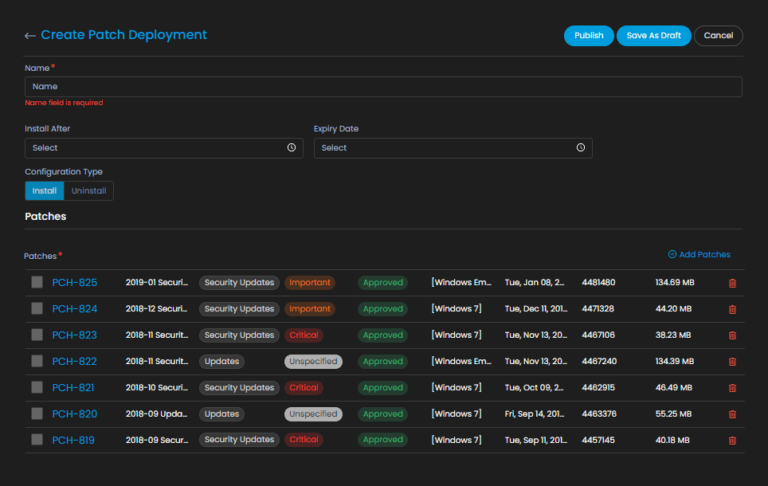
Task: Click the back arrow beside Create Patch Deployment
Action: (x=30, y=36)
